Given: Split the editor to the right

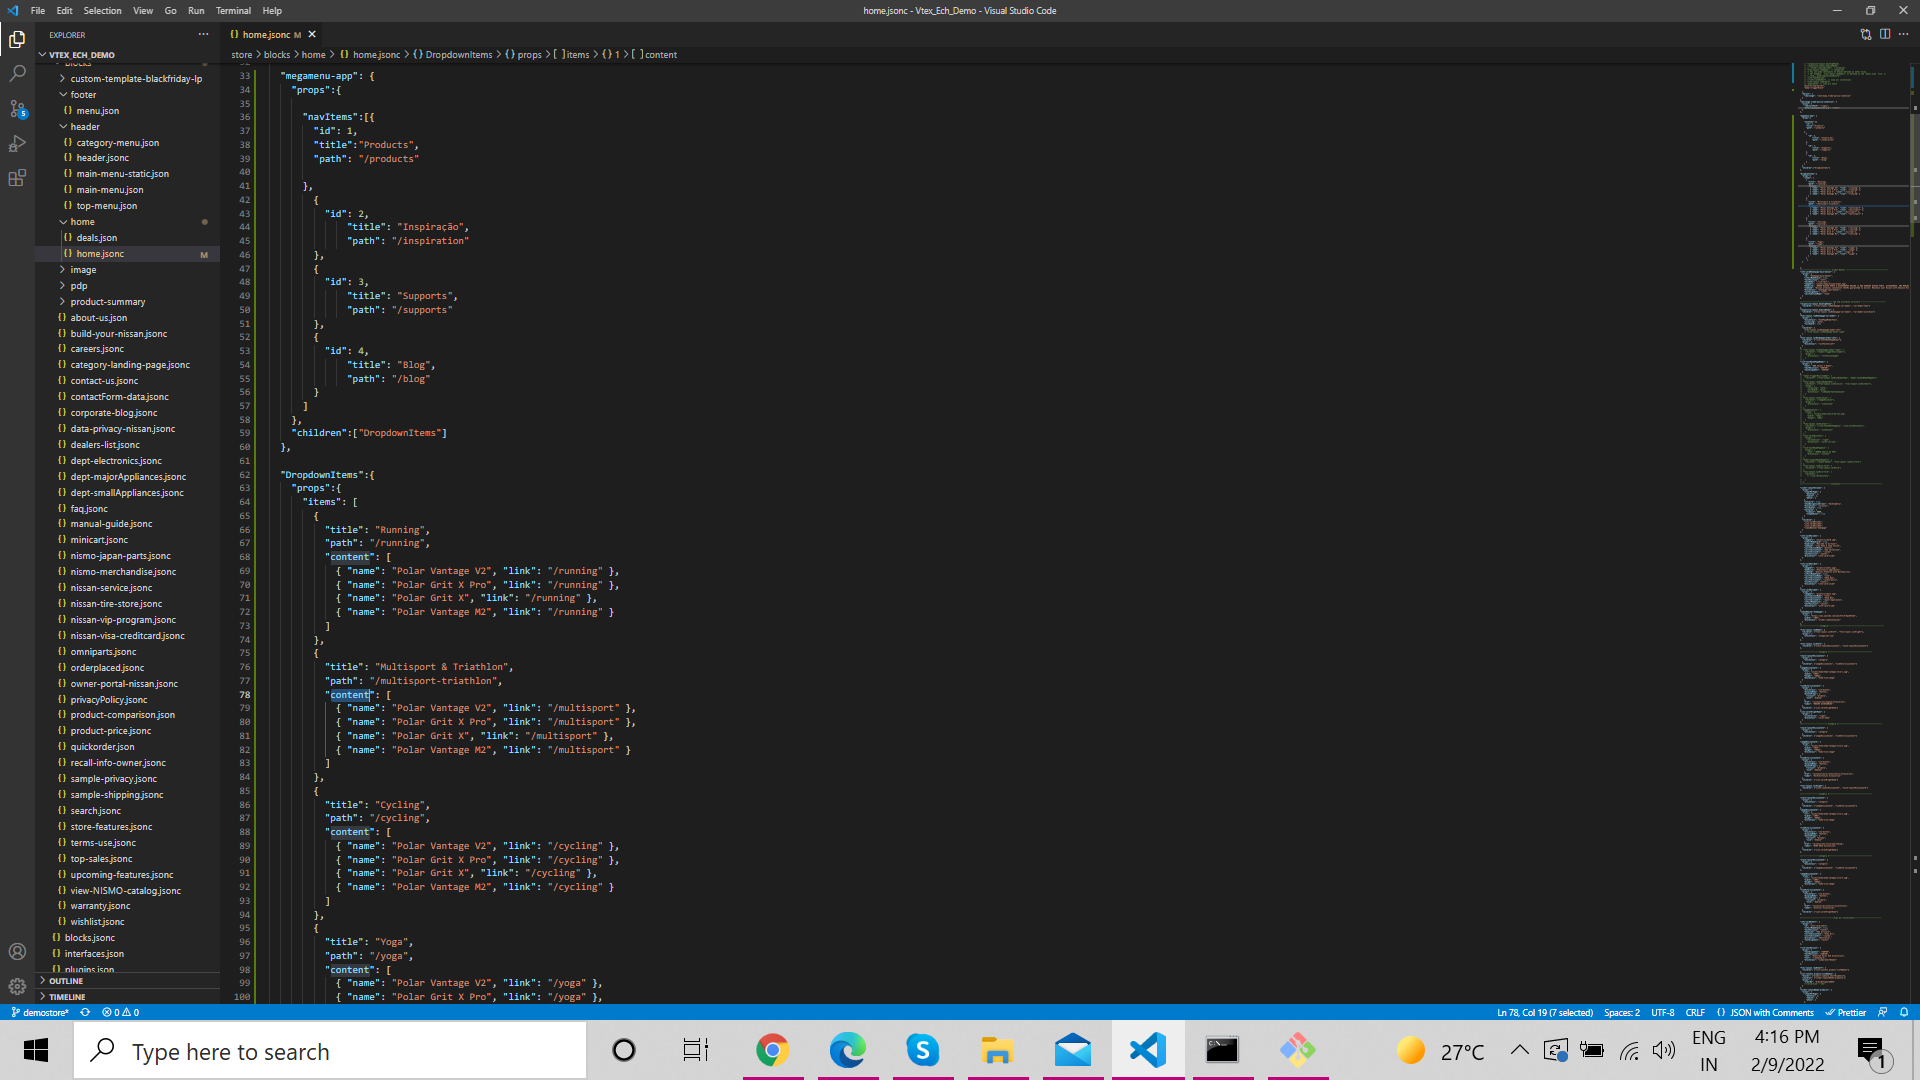Looking at the screenshot, I should 1884,34.
